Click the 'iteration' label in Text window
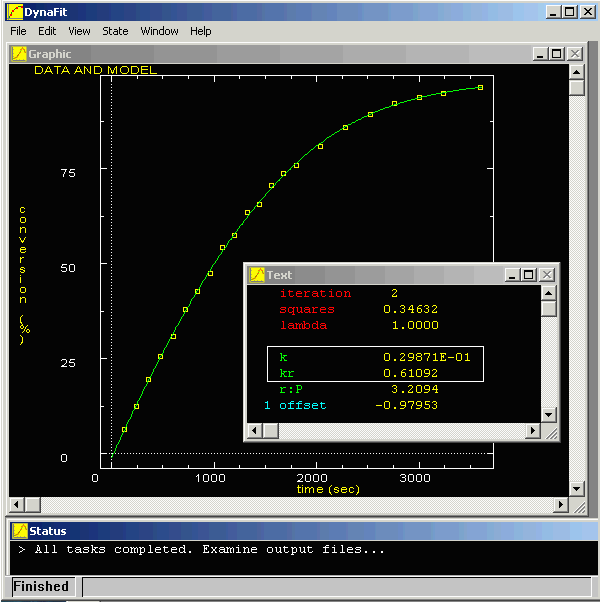Viewport: 600px width, 602px height. 315,293
